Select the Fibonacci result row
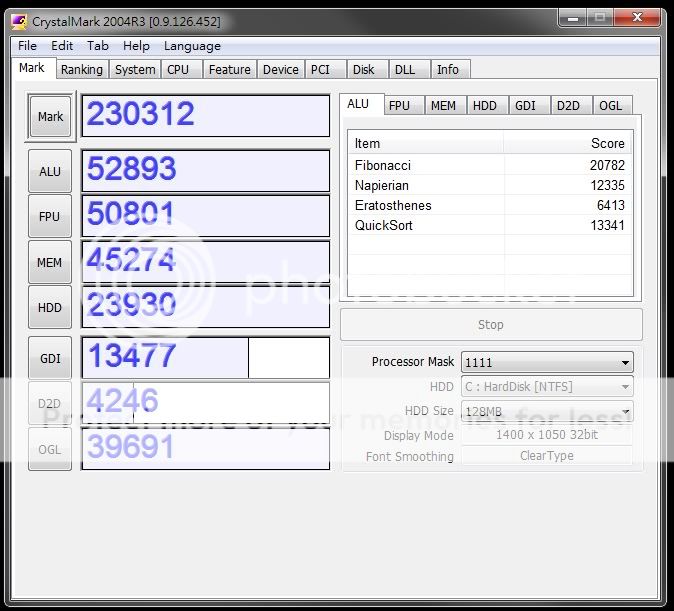This screenshot has width=674, height=611. click(x=490, y=165)
